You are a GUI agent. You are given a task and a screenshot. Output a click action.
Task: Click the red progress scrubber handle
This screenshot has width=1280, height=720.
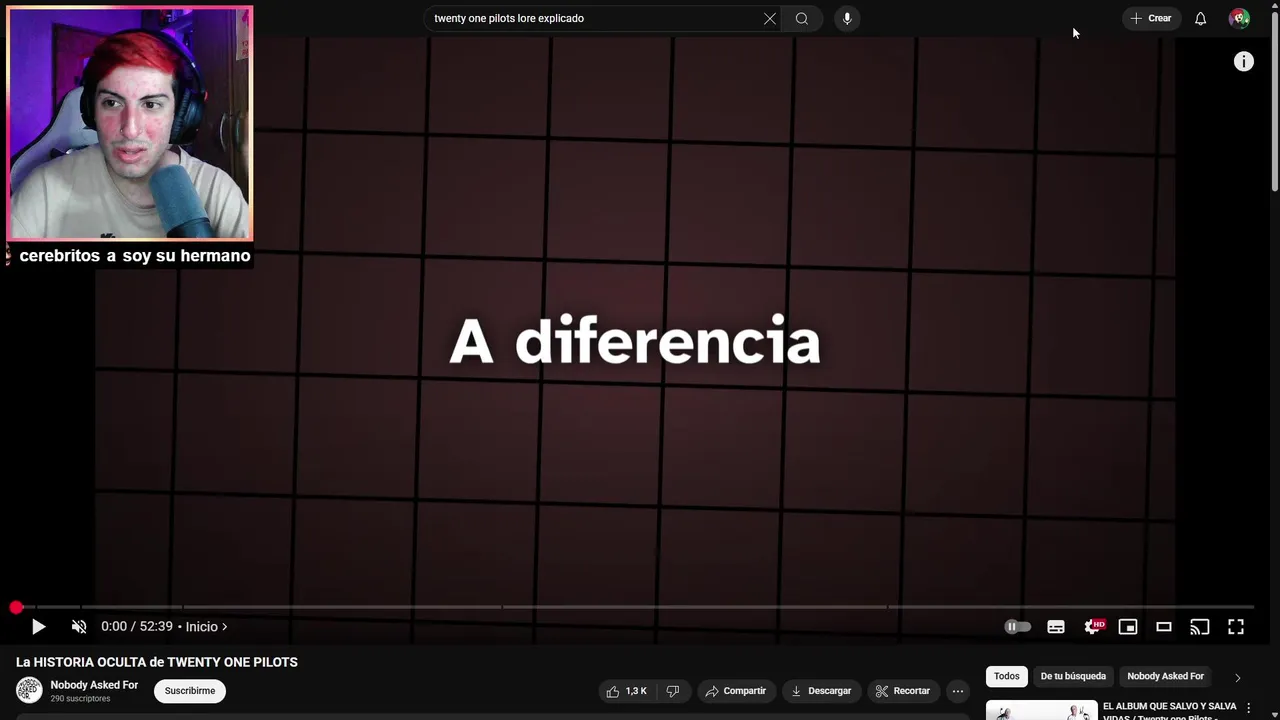pos(16,607)
